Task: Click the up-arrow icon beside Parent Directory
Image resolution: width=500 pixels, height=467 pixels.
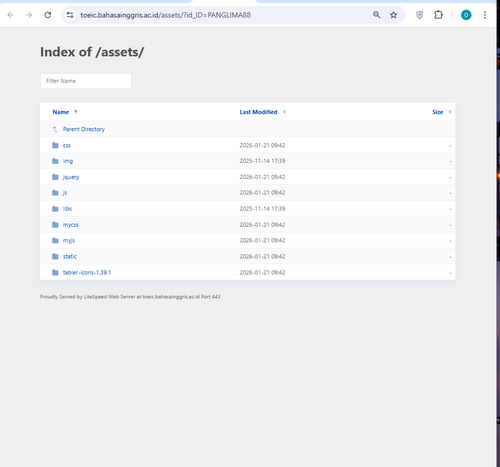Action: (55, 129)
